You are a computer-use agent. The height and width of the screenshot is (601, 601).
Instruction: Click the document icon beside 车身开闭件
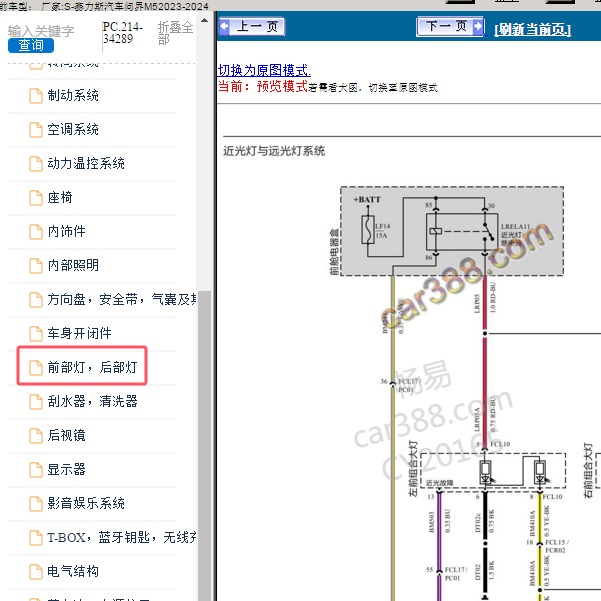tap(36, 333)
